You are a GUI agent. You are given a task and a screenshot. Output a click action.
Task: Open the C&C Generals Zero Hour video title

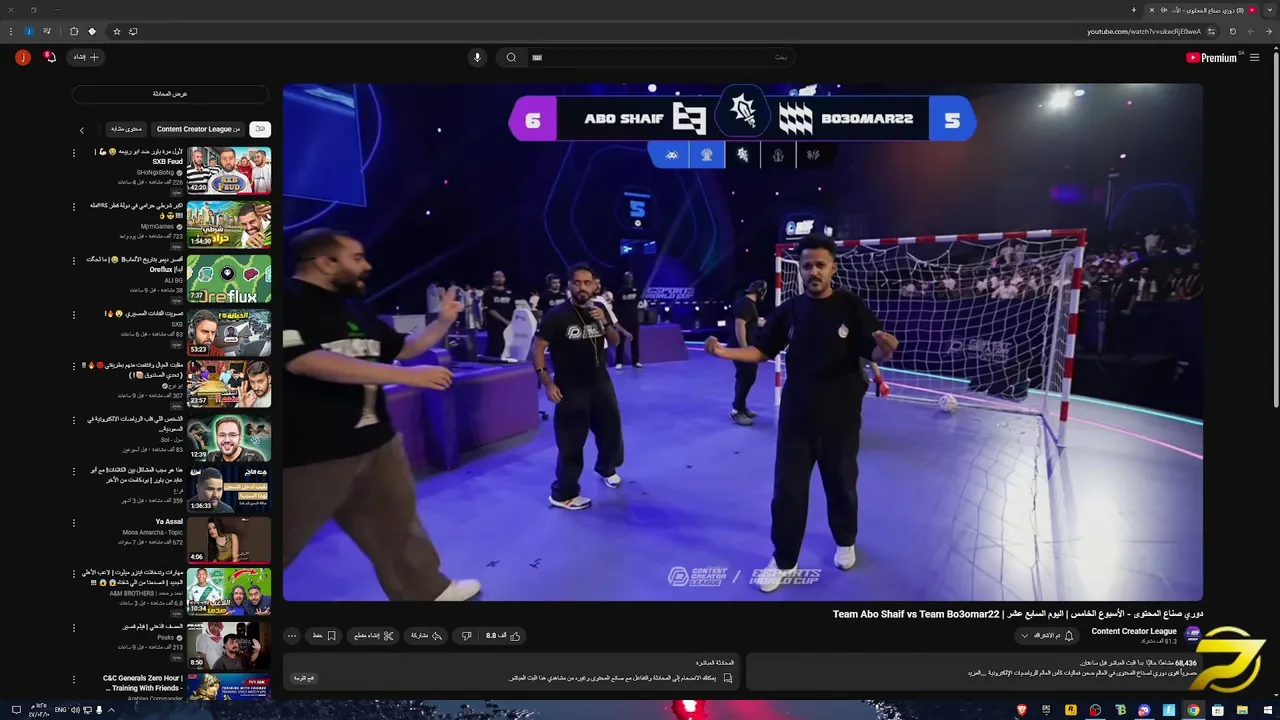pyautogui.click(x=142, y=683)
